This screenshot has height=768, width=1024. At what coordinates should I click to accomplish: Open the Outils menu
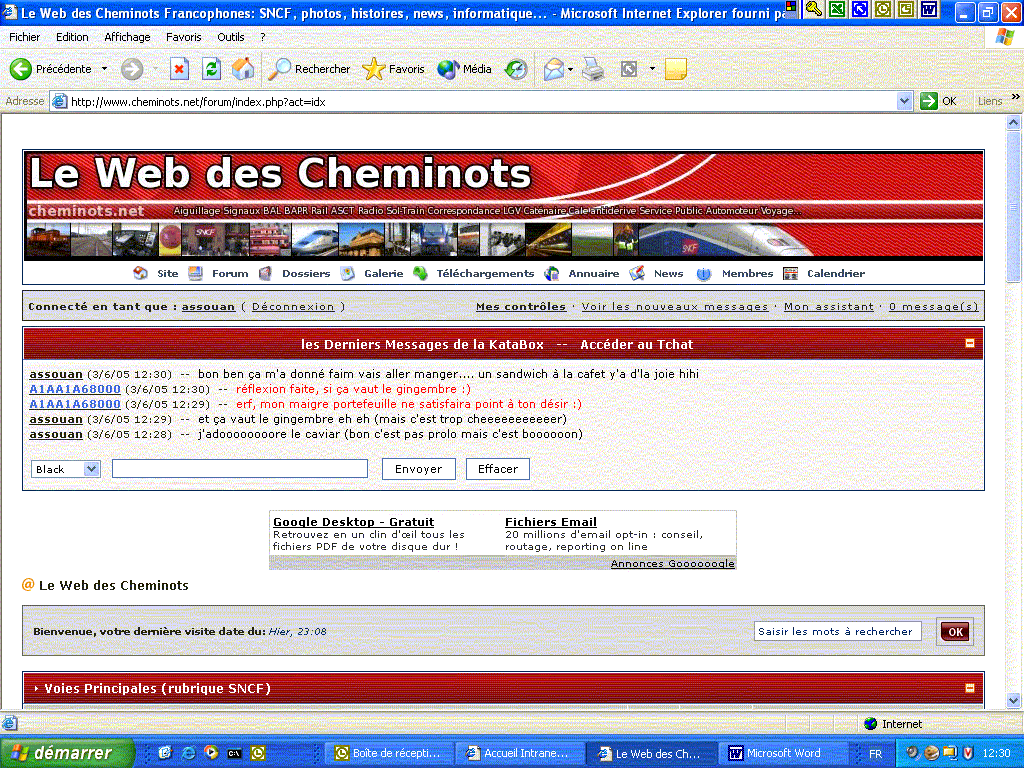click(230, 37)
